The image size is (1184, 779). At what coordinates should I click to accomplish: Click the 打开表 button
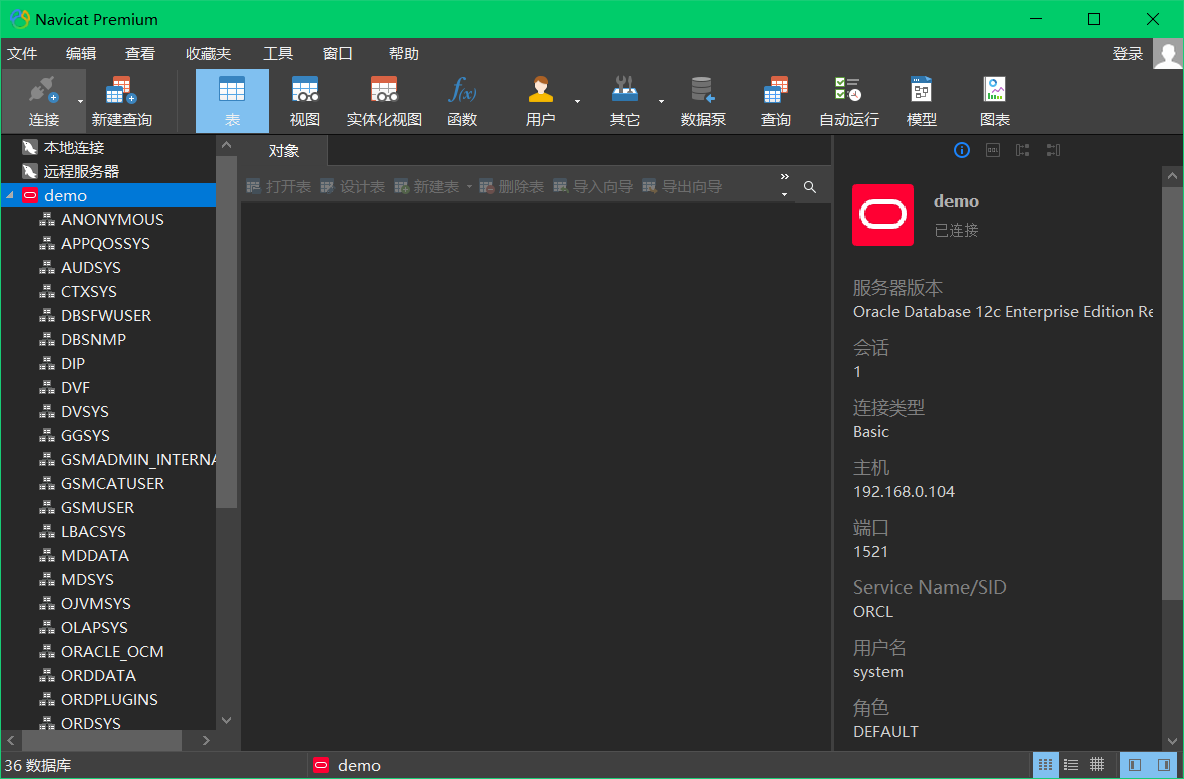(x=279, y=186)
